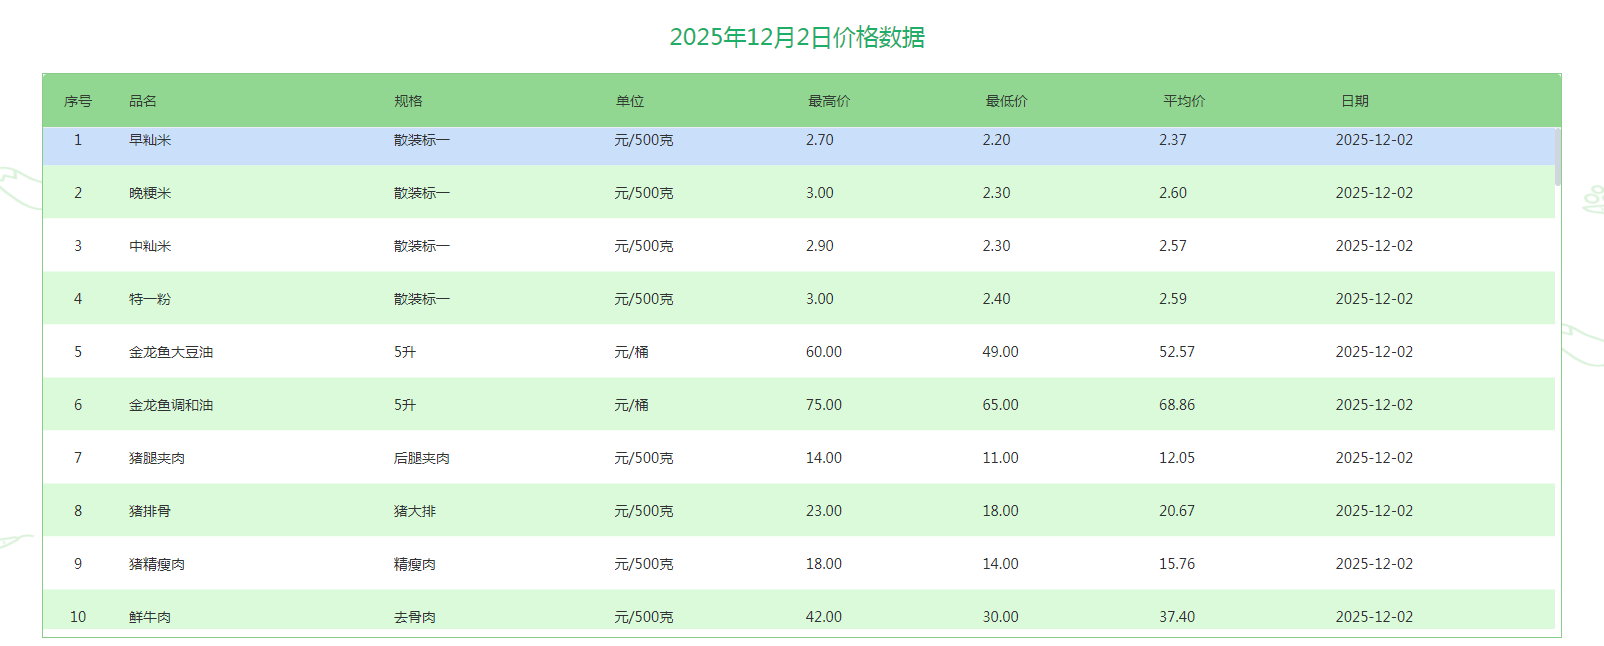Select the 猪腿夹肉 row name

157,458
